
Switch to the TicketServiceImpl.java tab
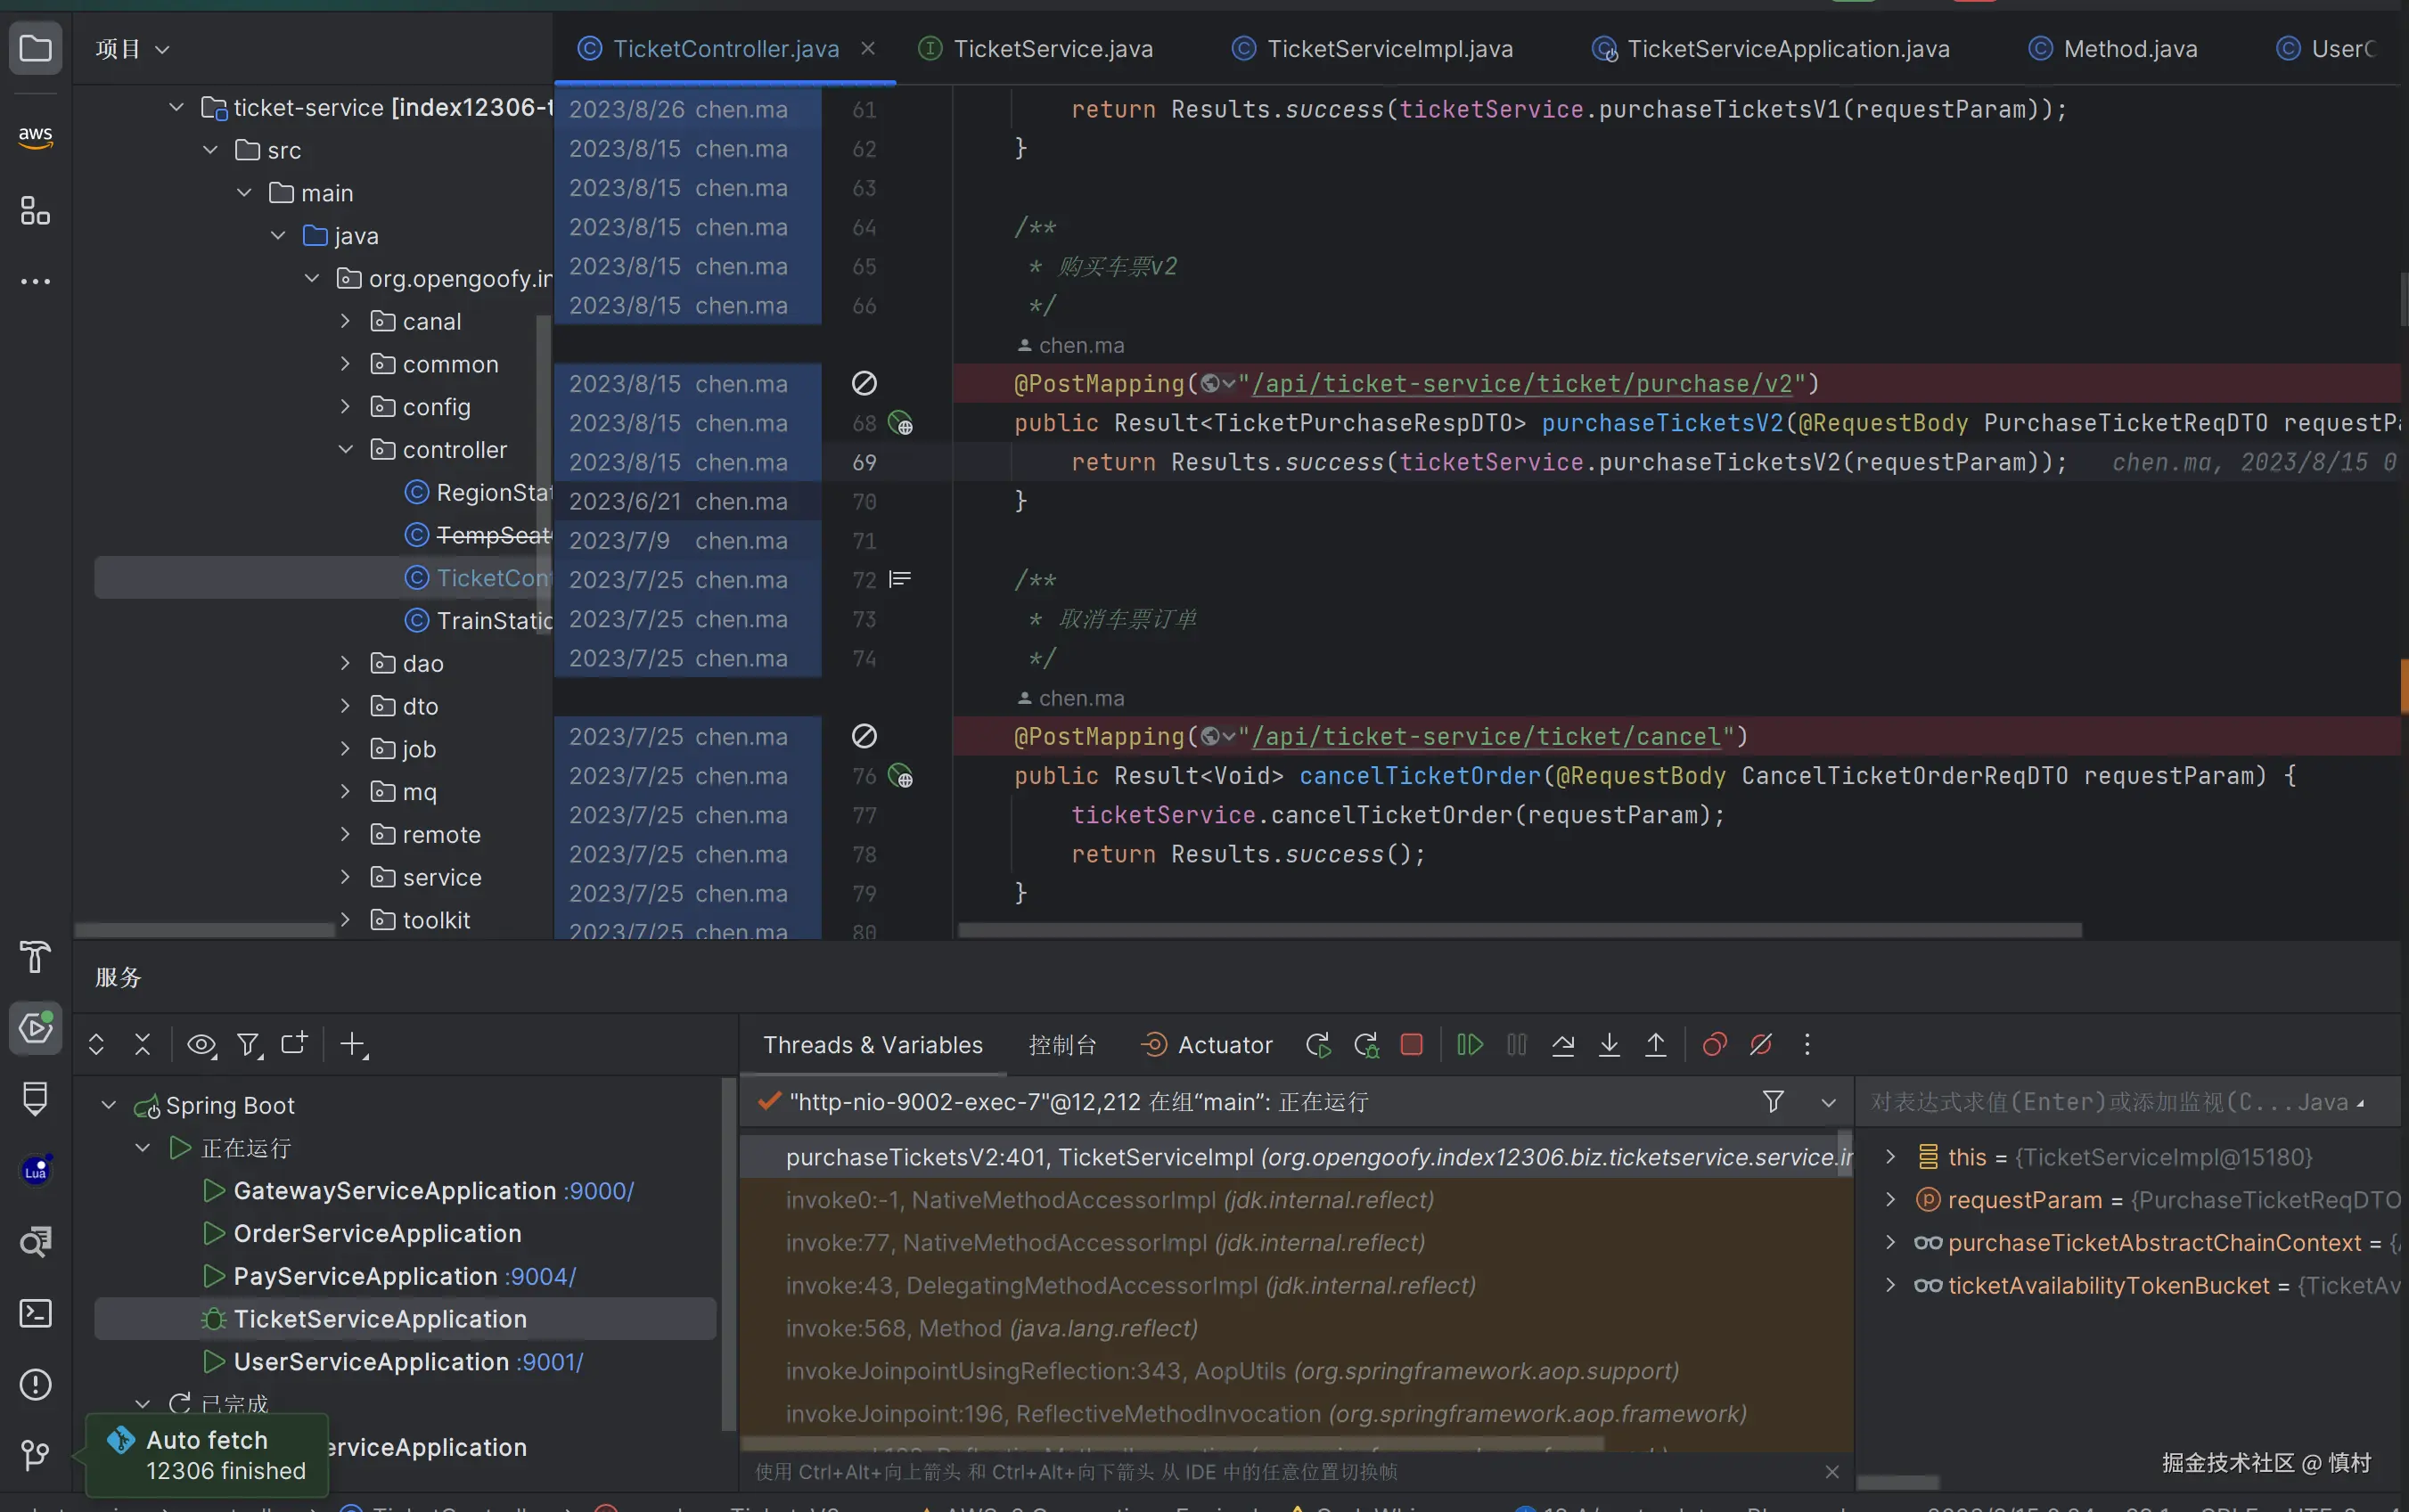[x=1388, y=49]
